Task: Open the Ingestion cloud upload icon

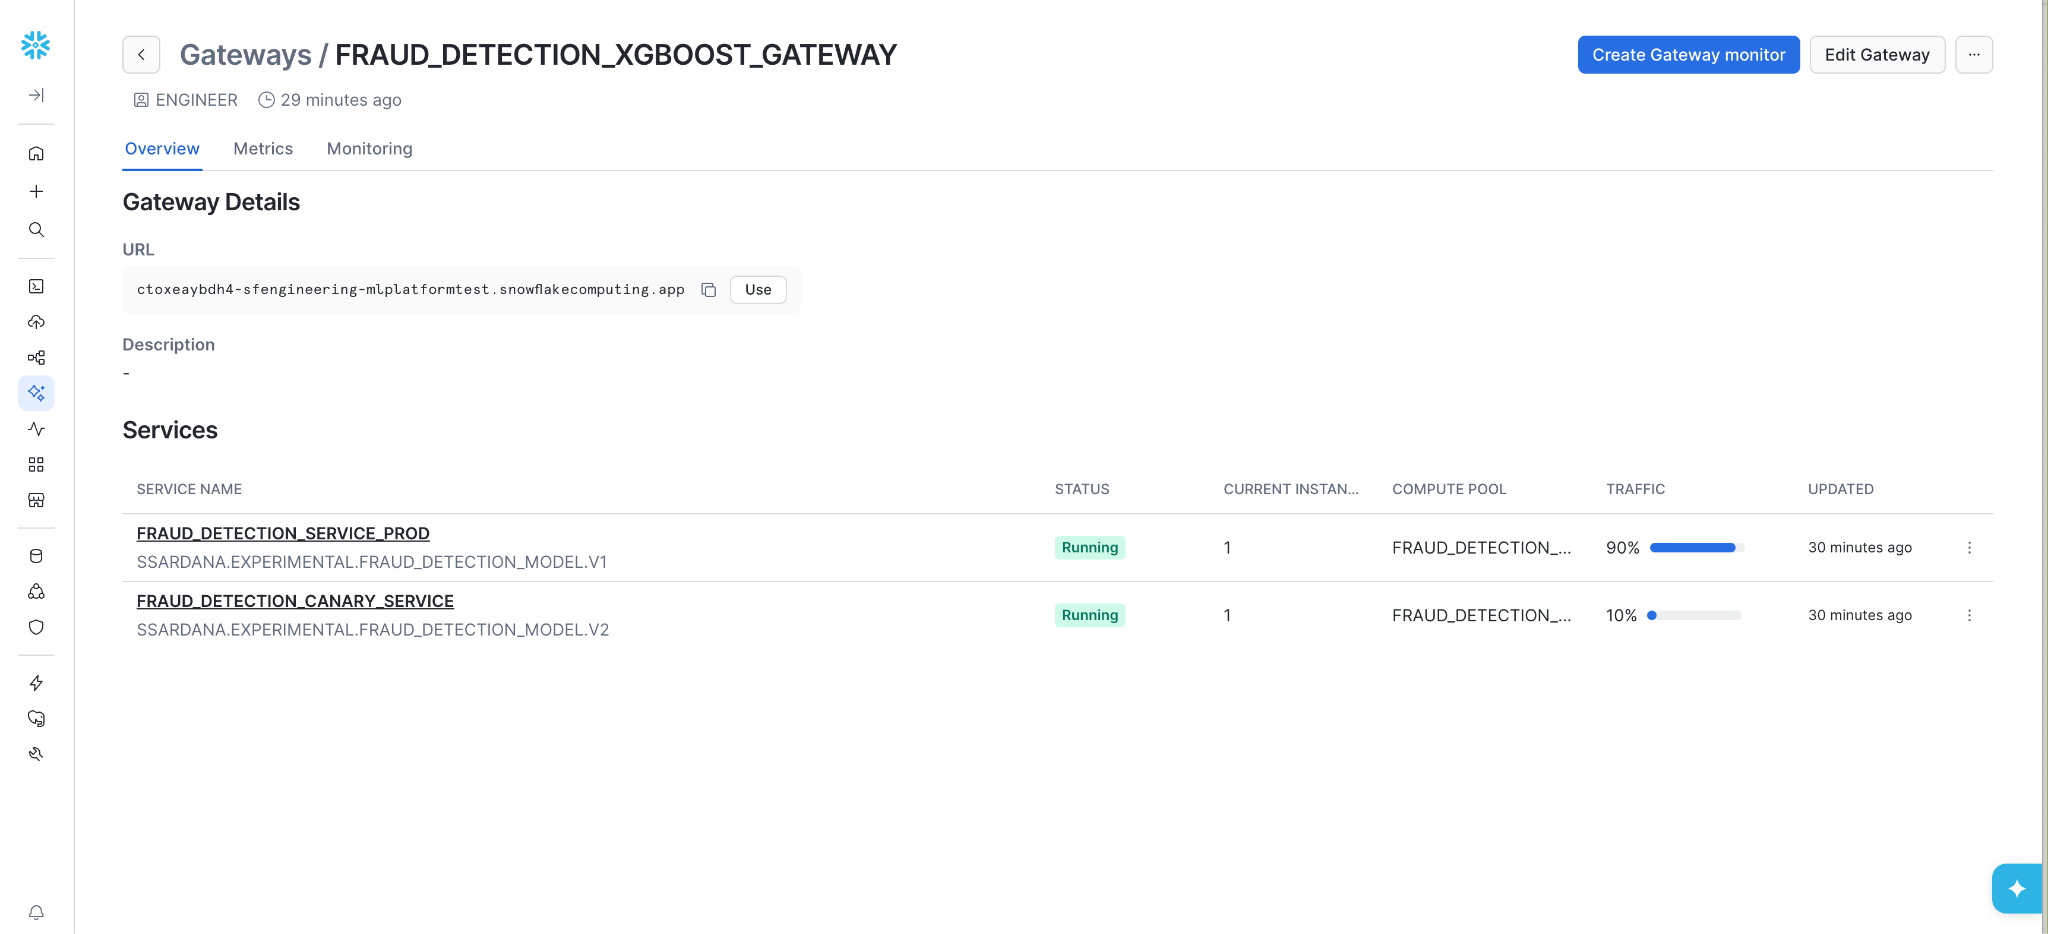Action: (36, 322)
